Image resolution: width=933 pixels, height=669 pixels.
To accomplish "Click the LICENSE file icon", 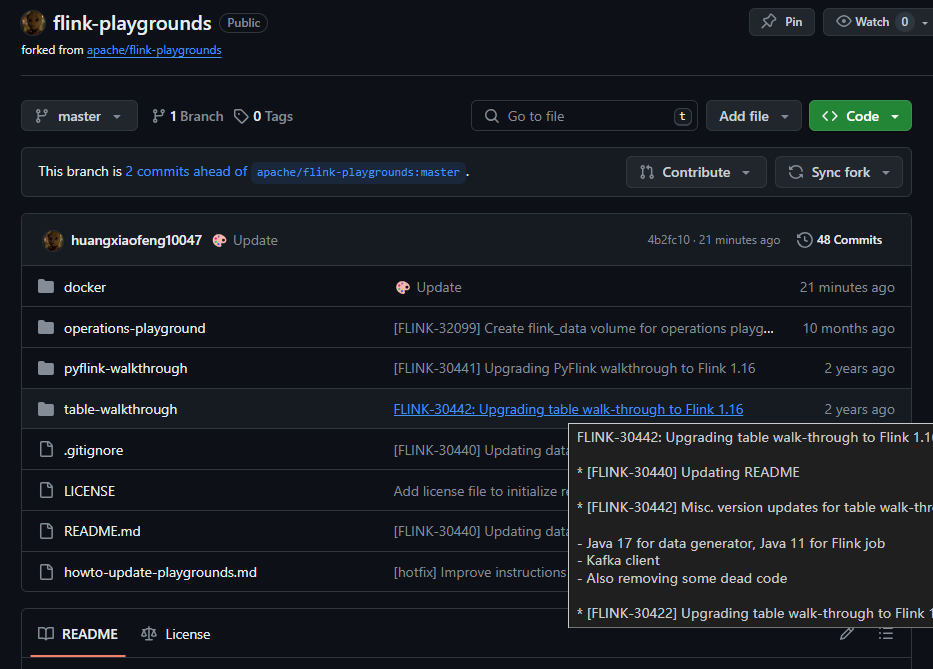I will 46,490.
